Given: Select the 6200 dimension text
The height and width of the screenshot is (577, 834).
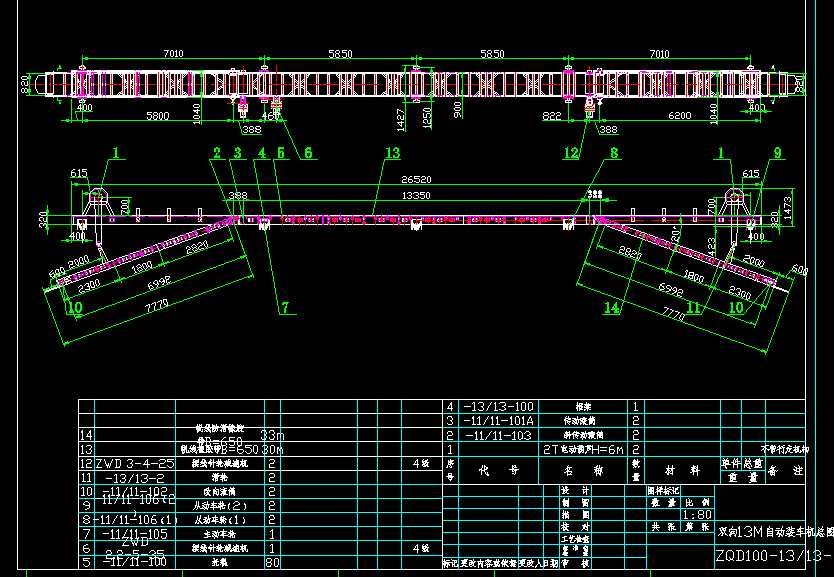Looking at the screenshot, I should click(679, 115).
